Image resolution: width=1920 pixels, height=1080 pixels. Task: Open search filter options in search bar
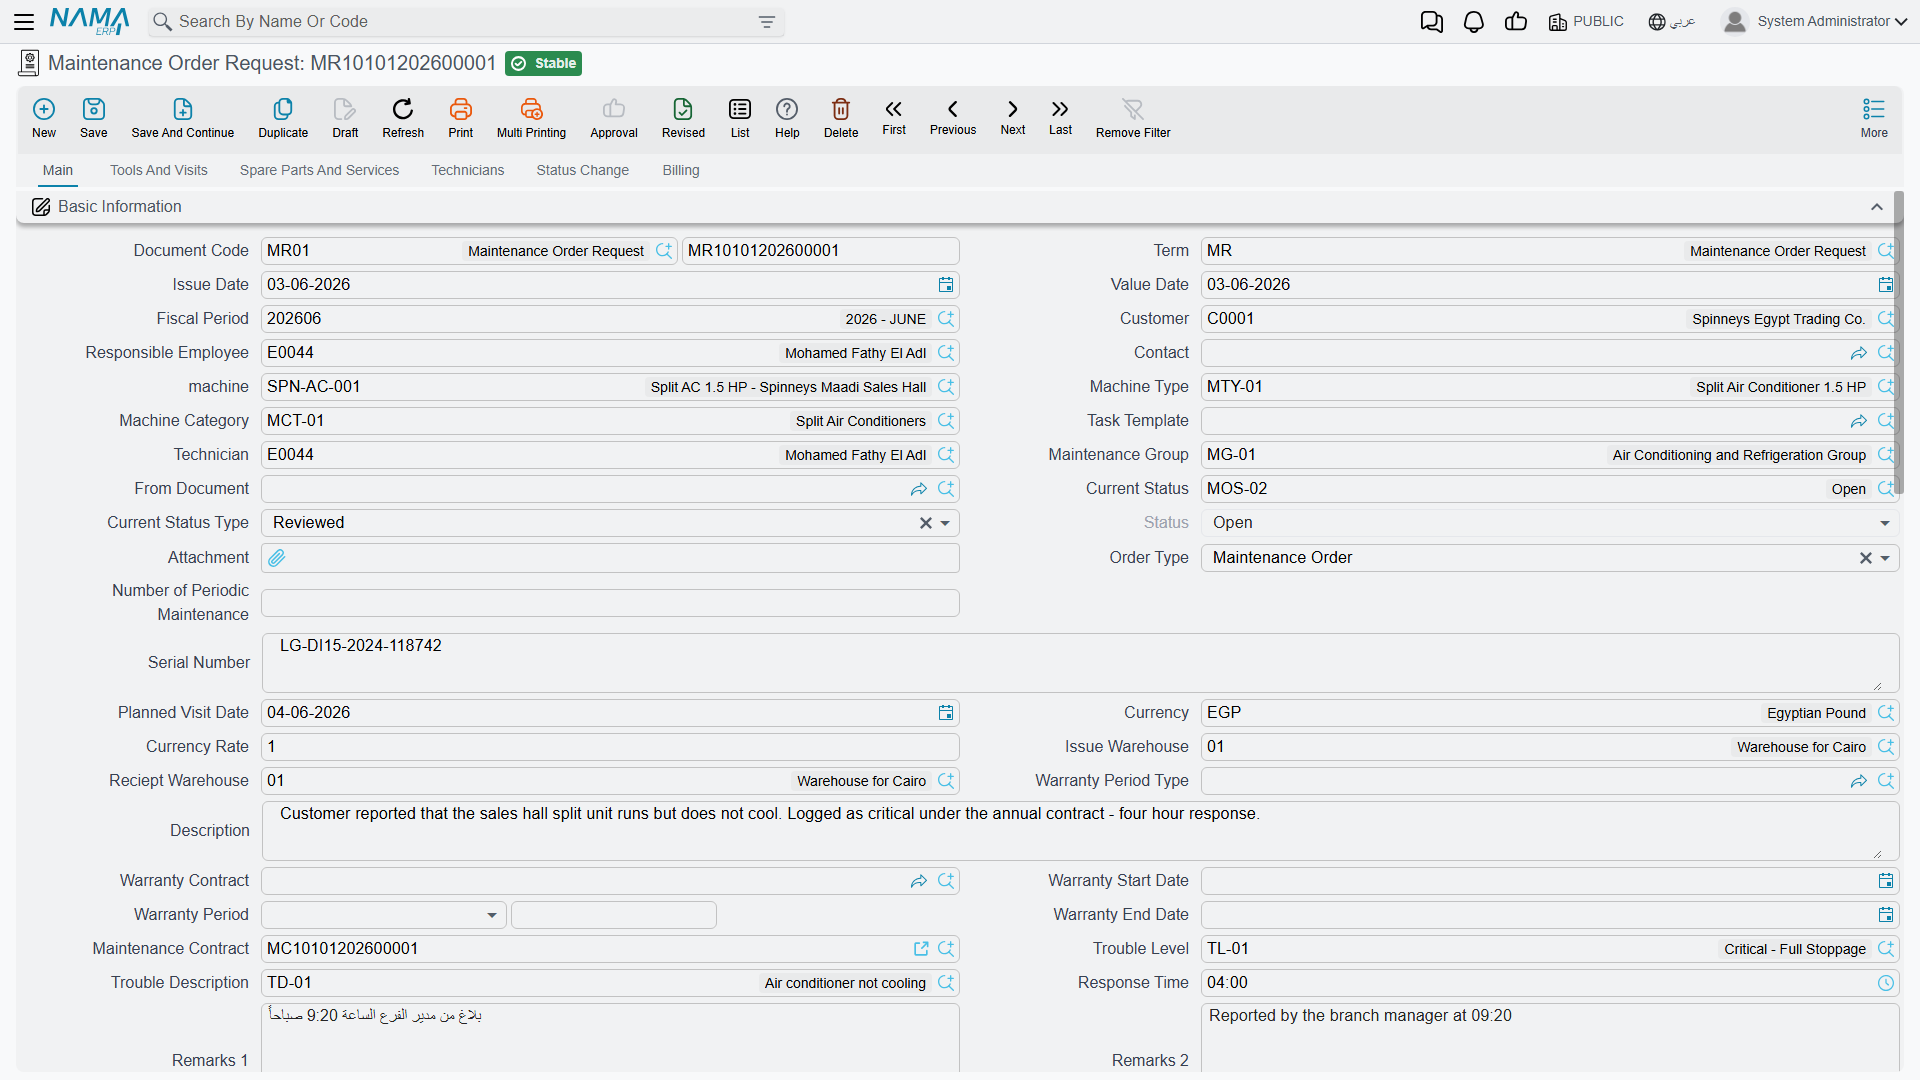click(767, 22)
